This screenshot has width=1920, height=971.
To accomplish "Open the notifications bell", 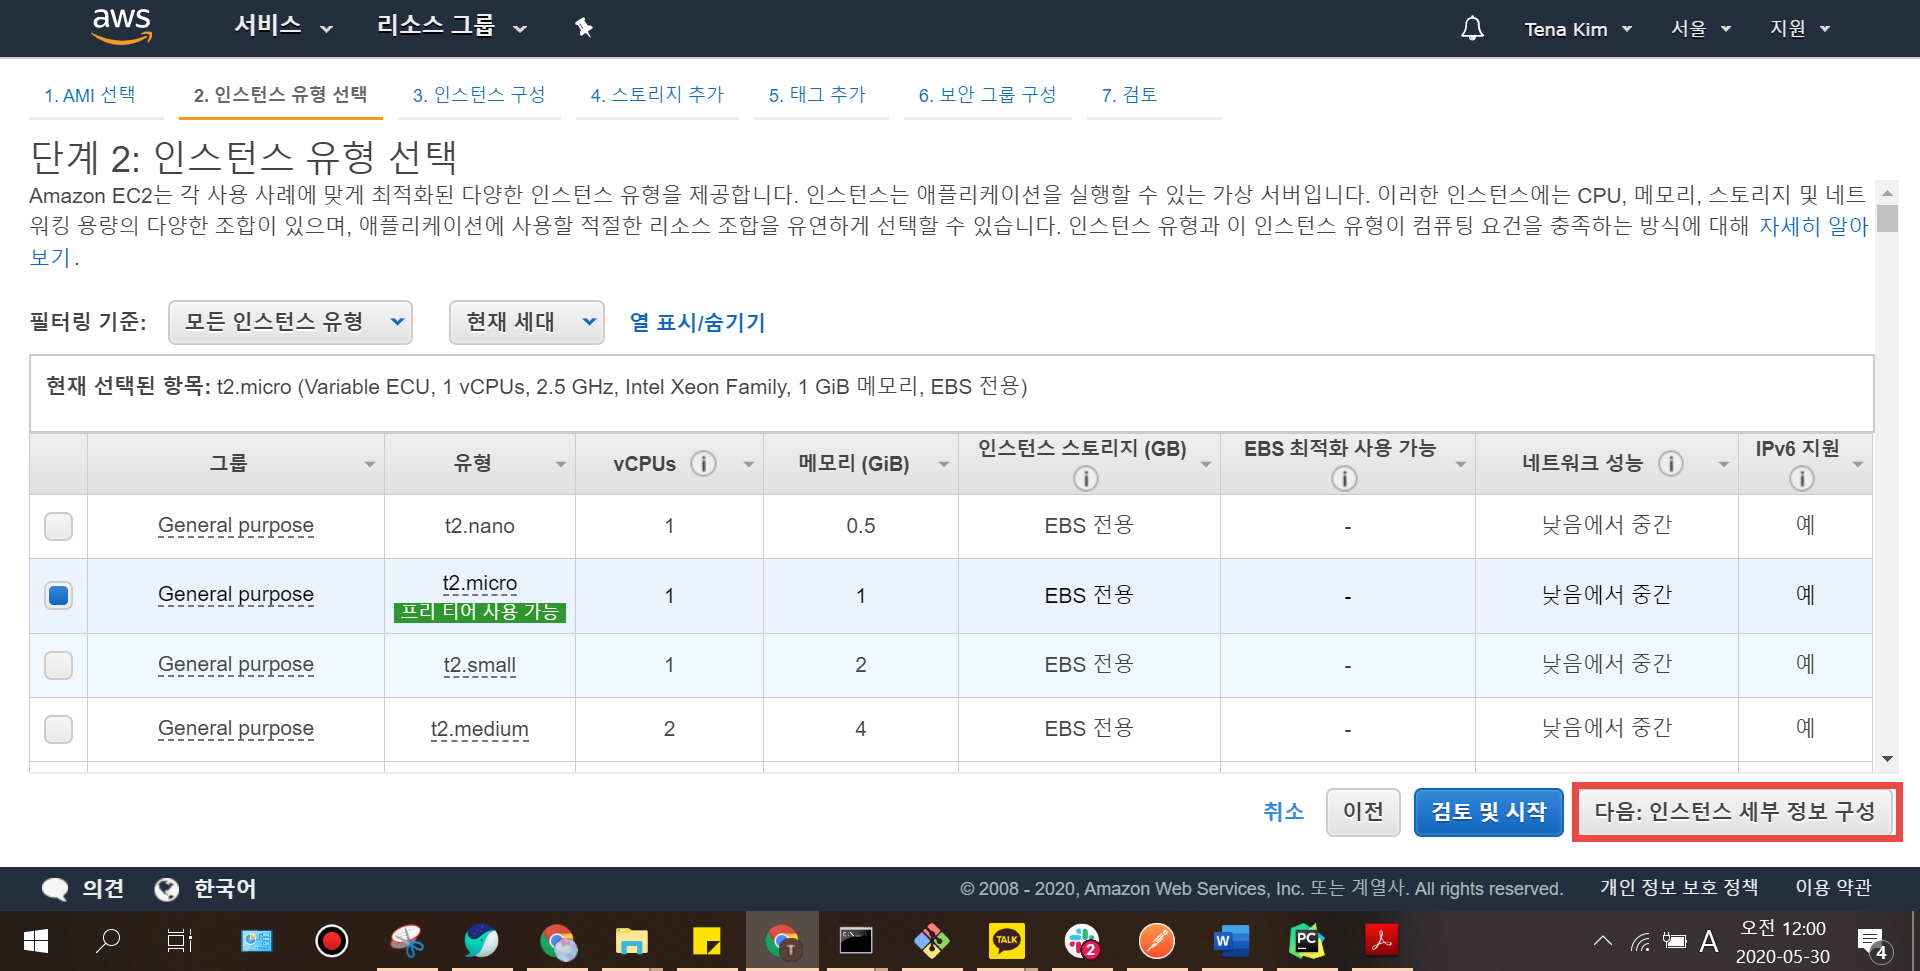I will pyautogui.click(x=1472, y=28).
